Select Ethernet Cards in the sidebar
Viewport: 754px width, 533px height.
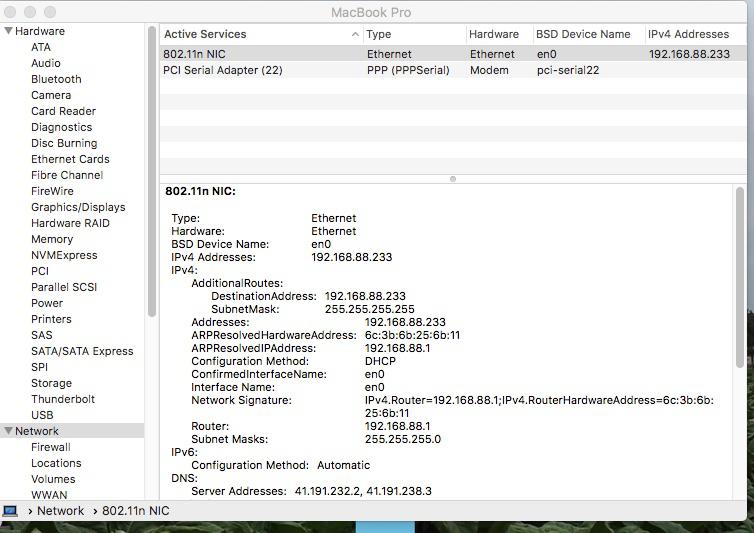70,159
